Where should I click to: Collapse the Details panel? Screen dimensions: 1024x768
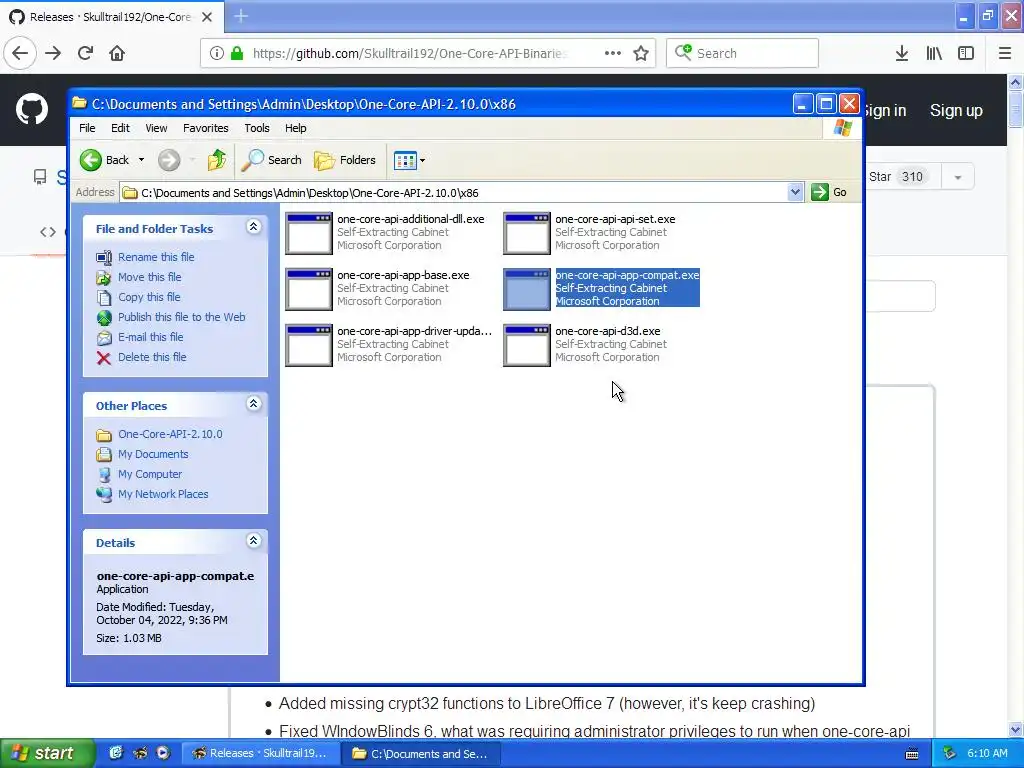click(253, 541)
